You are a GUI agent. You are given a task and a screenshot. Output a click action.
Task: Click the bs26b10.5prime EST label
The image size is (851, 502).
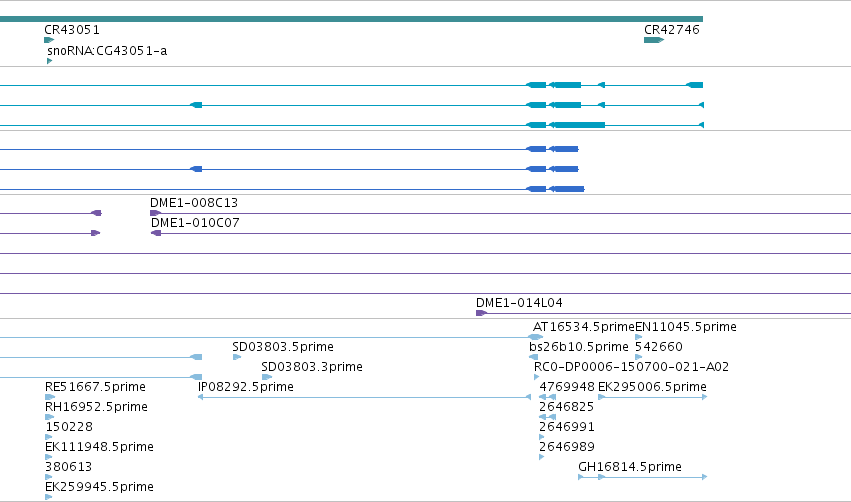[579, 347]
